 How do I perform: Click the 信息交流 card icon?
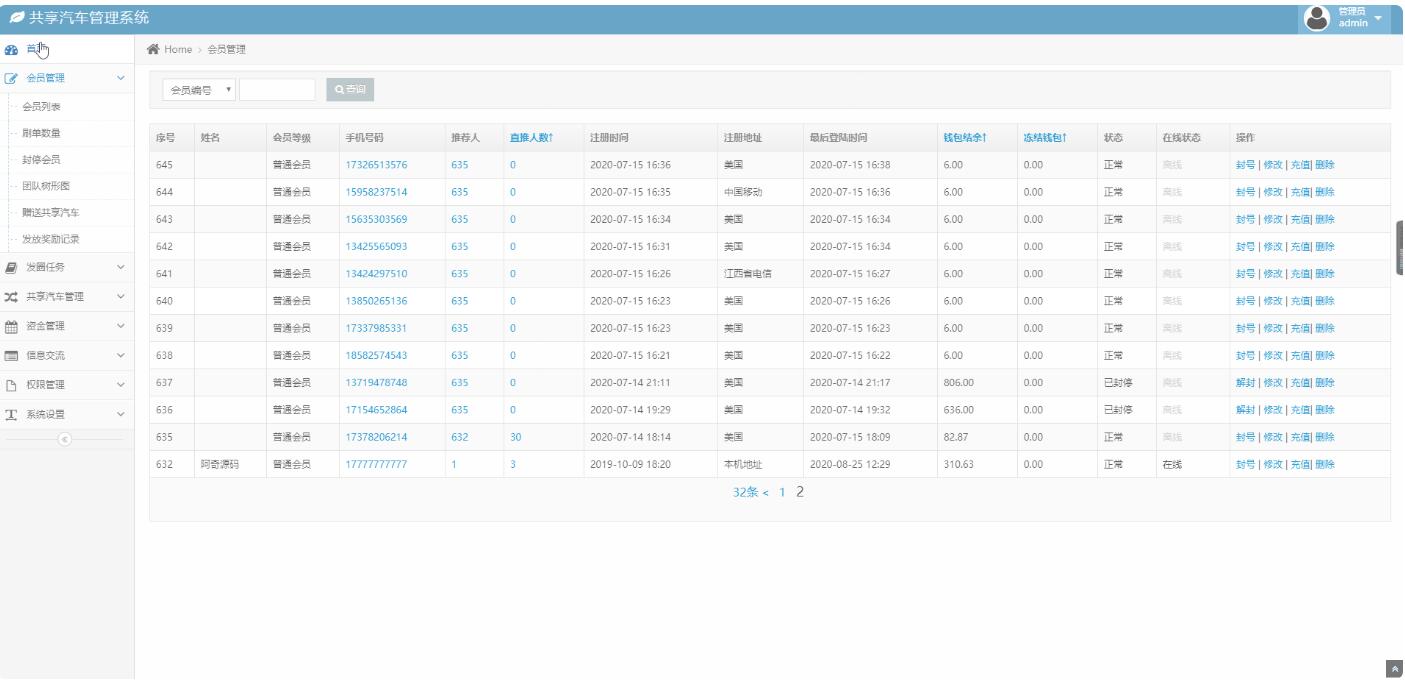point(11,355)
